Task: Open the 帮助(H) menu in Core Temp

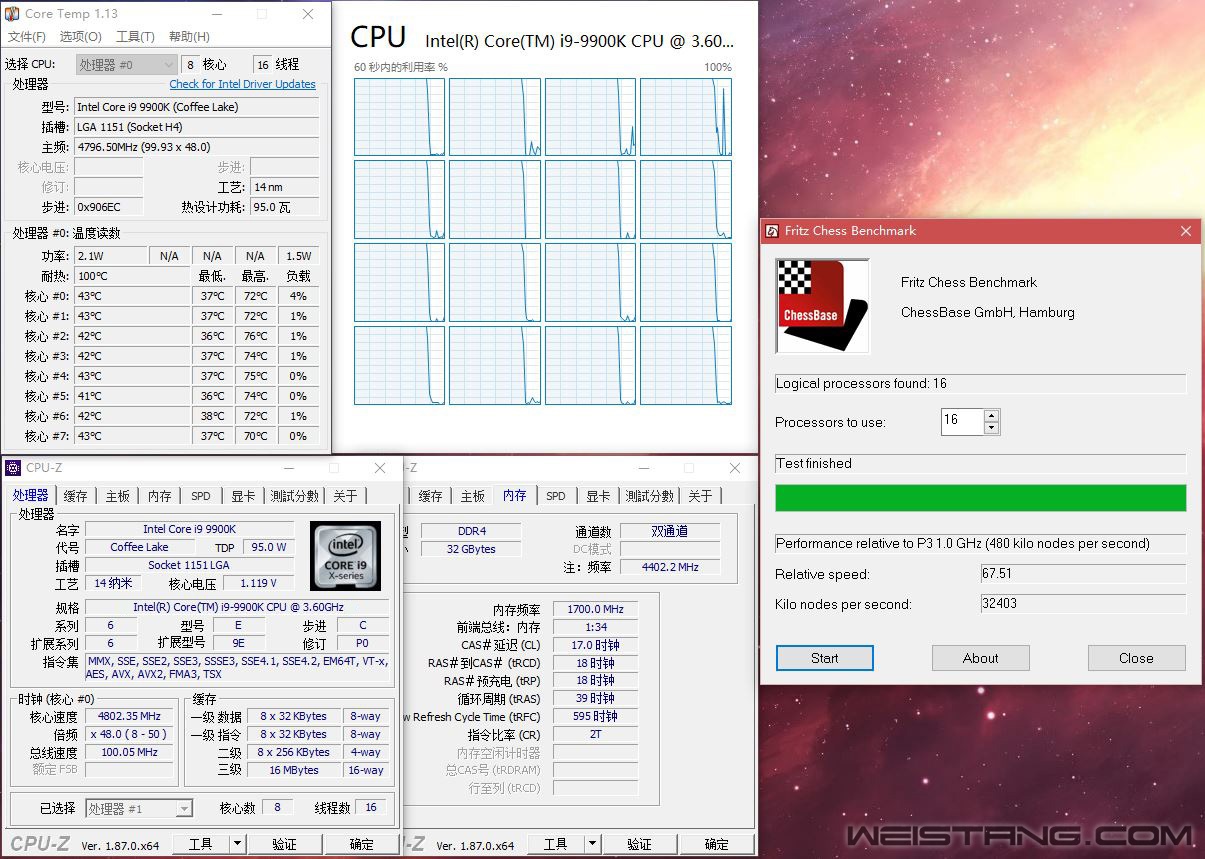Action: click(189, 37)
